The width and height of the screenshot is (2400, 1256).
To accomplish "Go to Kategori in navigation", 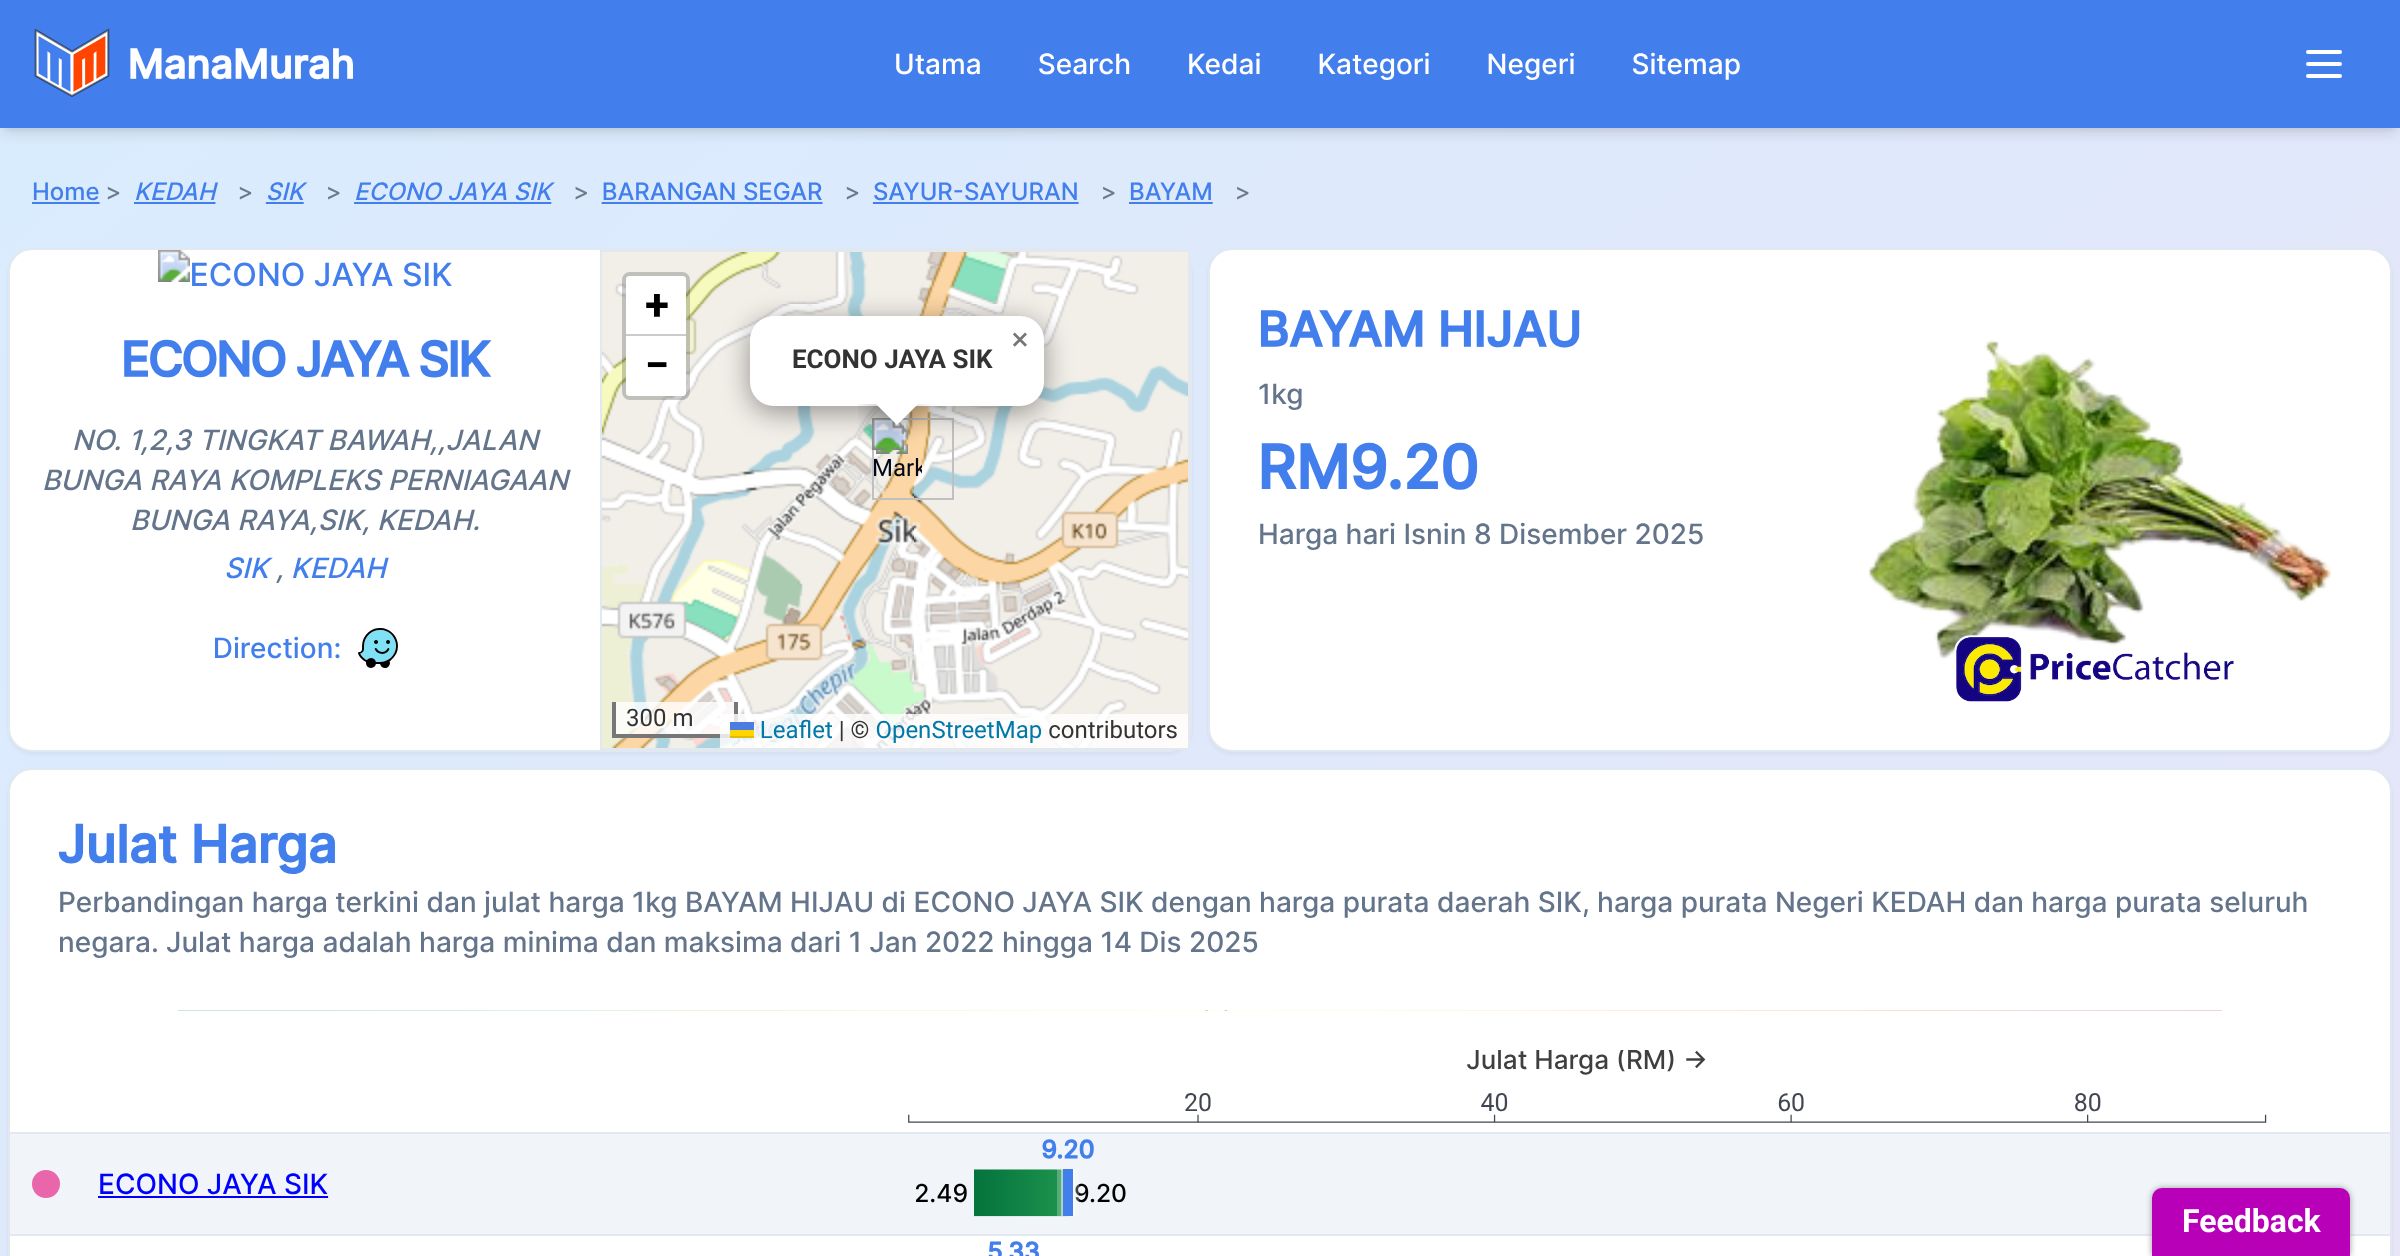I will pos(1373,64).
